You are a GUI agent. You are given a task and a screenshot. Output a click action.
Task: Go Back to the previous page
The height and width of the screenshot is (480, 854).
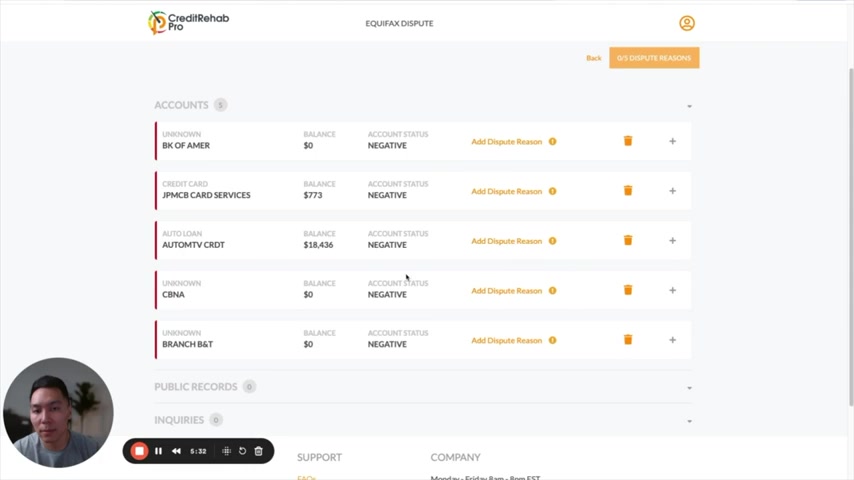coord(594,58)
